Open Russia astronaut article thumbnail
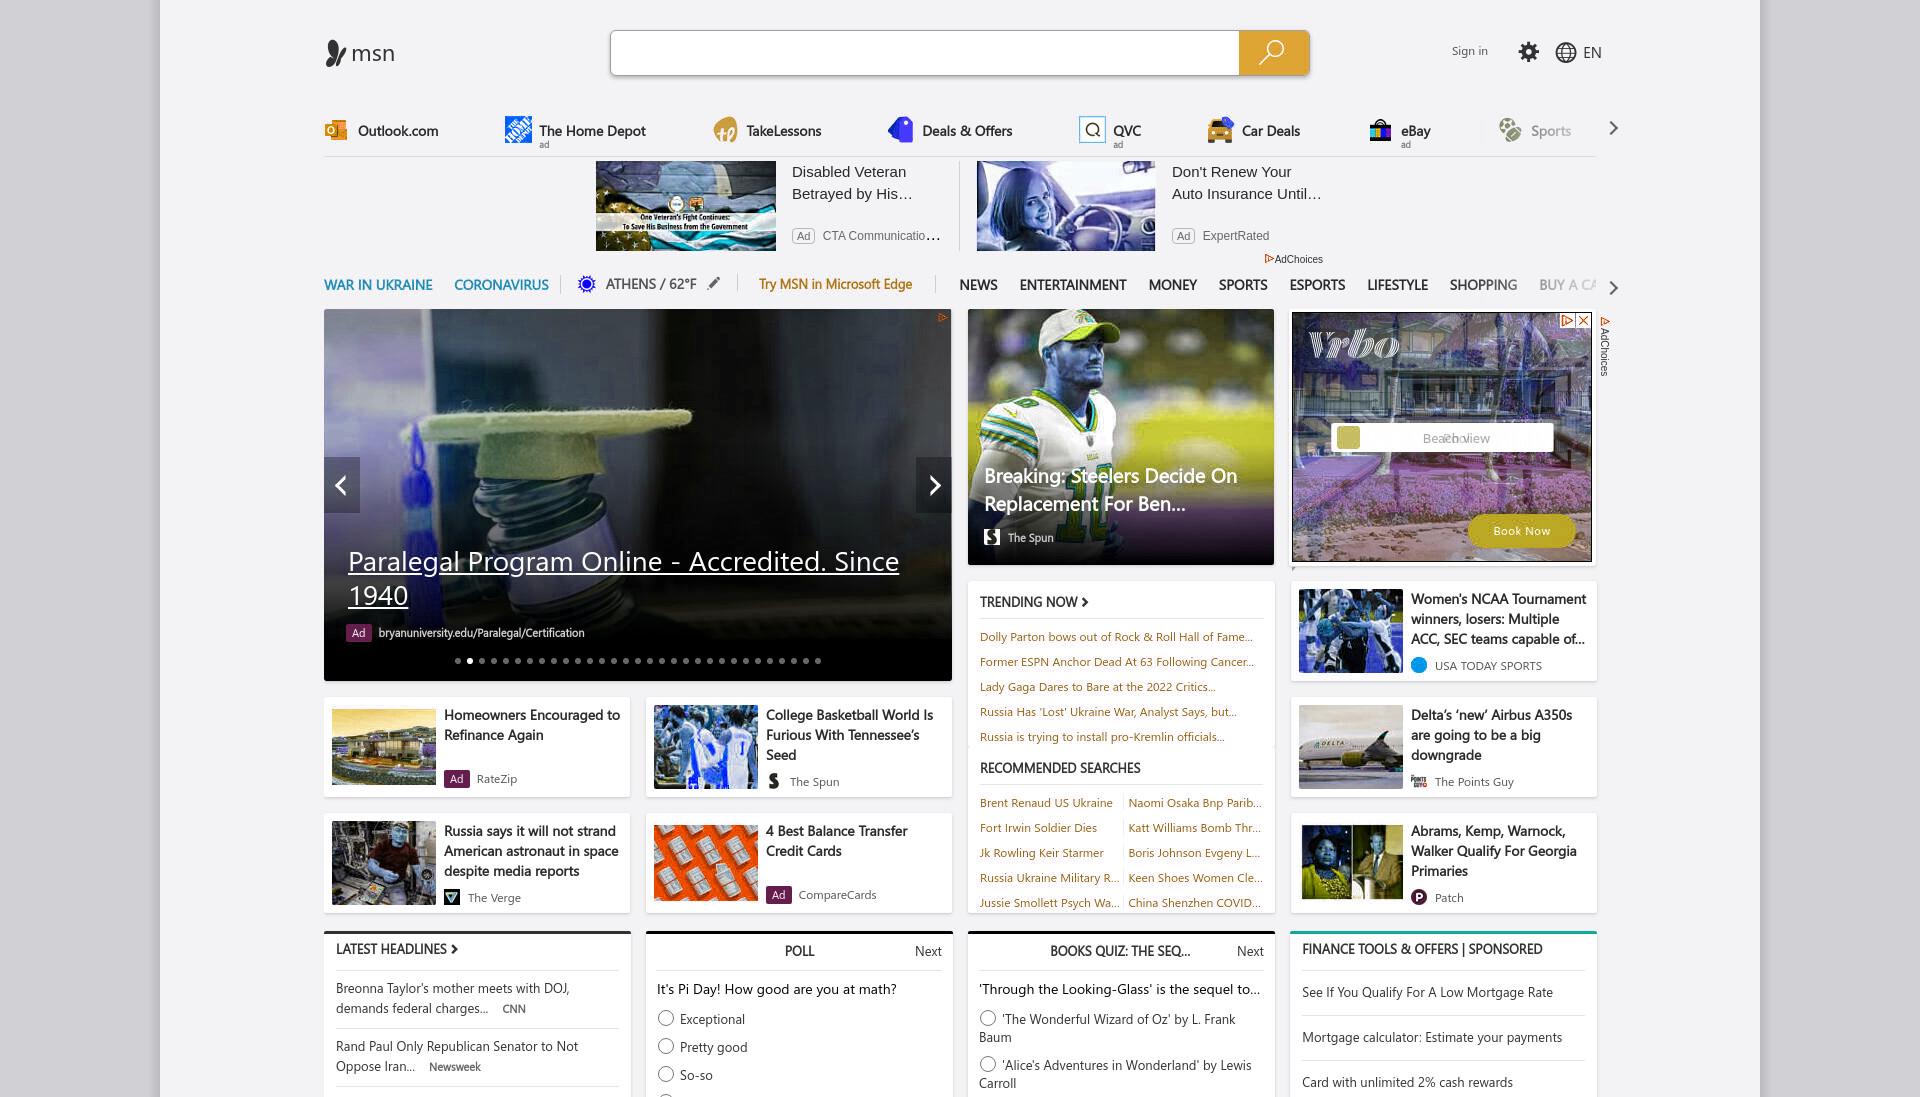This screenshot has height=1097, width=1920. click(x=384, y=863)
